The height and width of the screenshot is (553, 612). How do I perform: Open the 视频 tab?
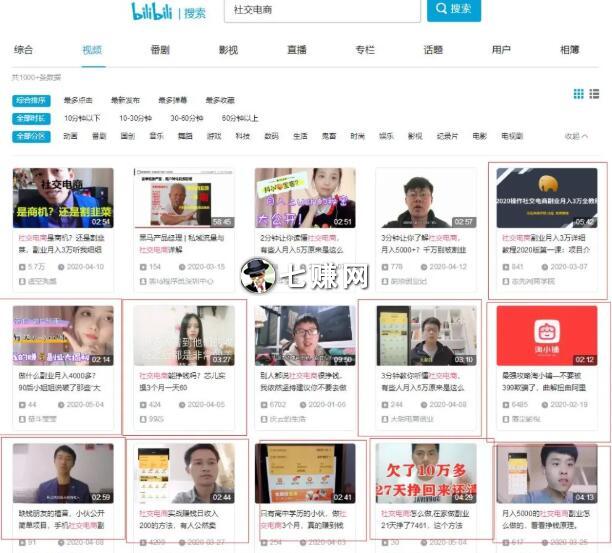92,50
